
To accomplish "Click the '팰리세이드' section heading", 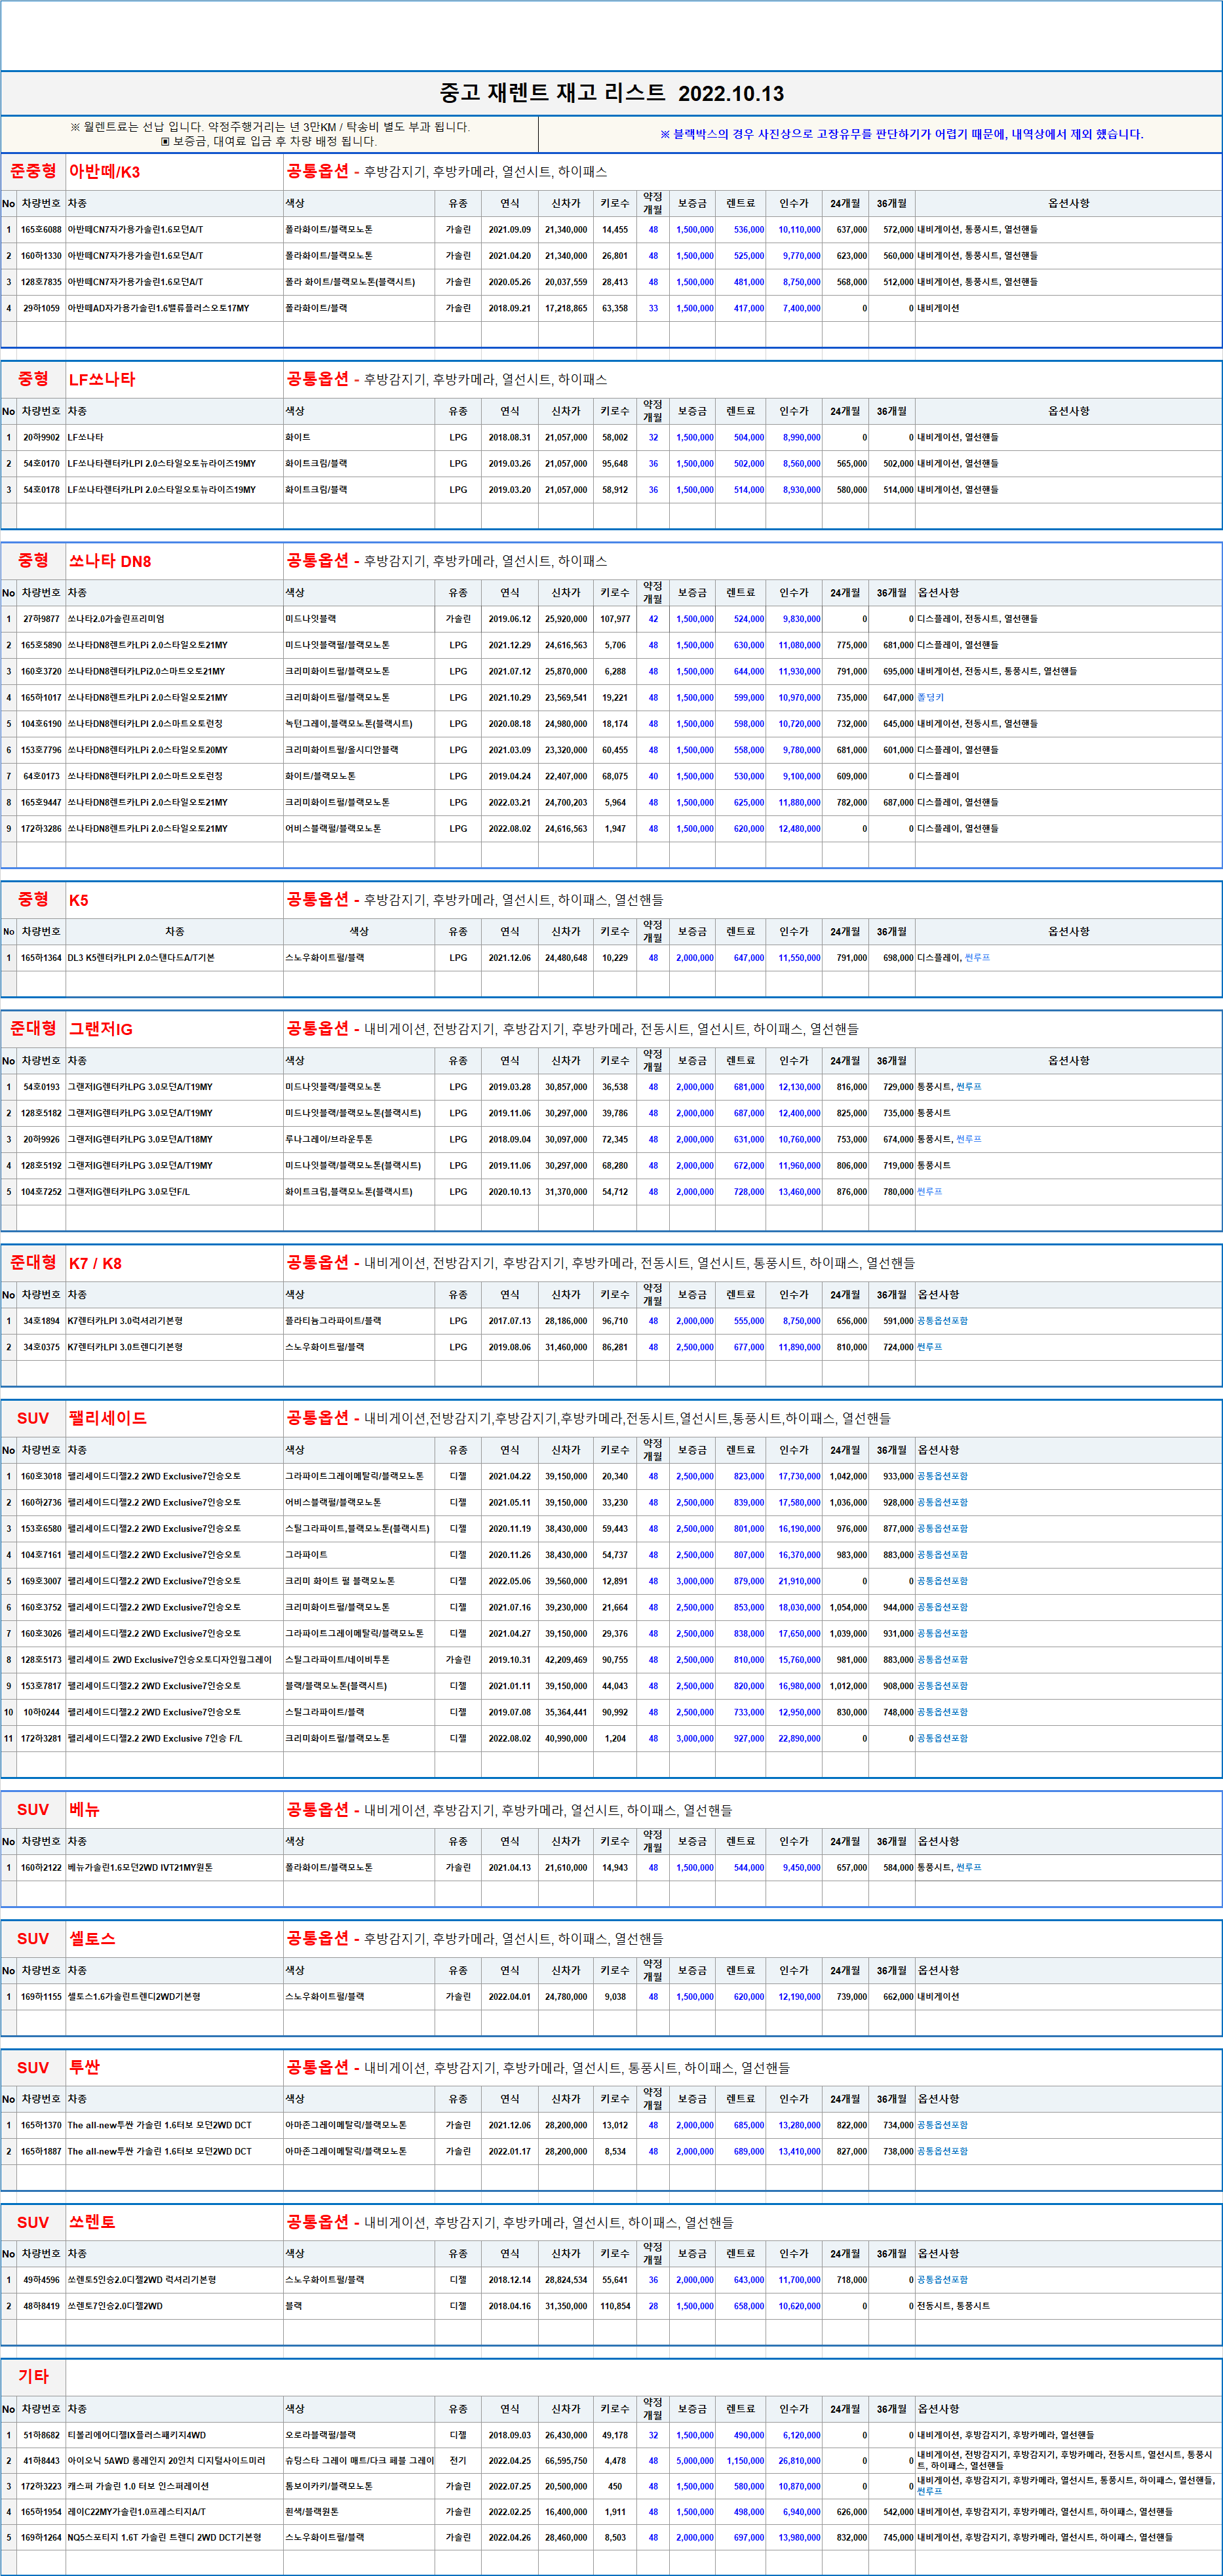I will click(108, 1418).
